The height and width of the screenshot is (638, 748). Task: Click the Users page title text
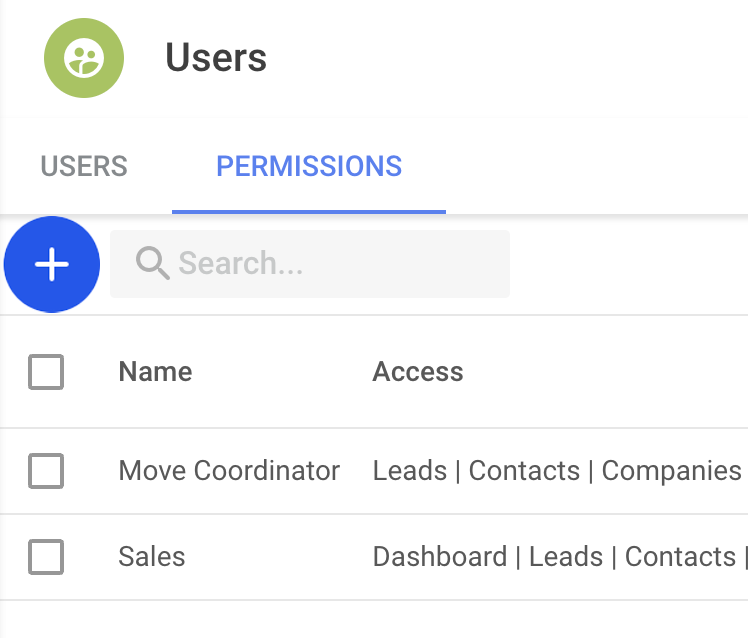pyautogui.click(x=216, y=58)
